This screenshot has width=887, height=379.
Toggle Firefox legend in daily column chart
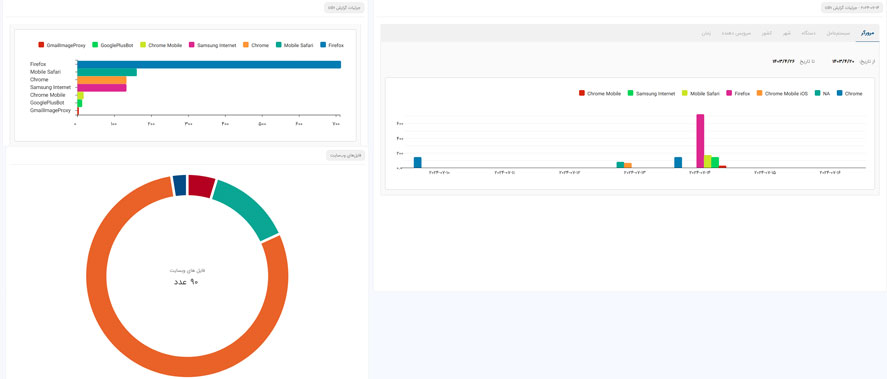pos(738,93)
